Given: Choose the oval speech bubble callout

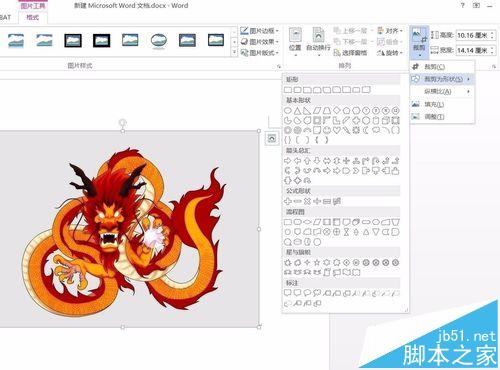Looking at the screenshot, I should pyautogui.click(x=307, y=293).
